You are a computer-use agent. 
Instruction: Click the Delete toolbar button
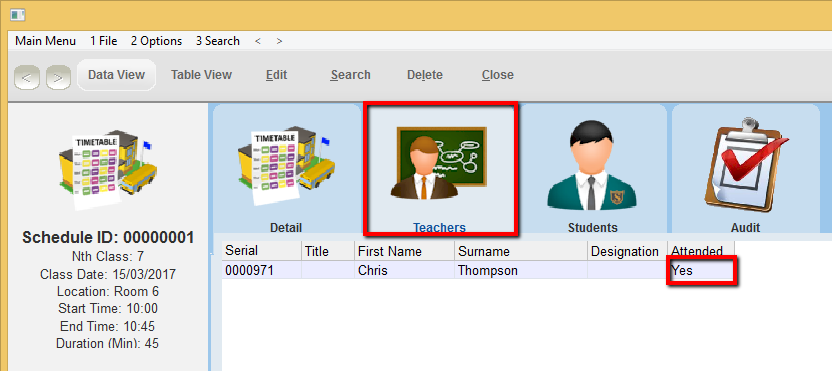pos(424,75)
